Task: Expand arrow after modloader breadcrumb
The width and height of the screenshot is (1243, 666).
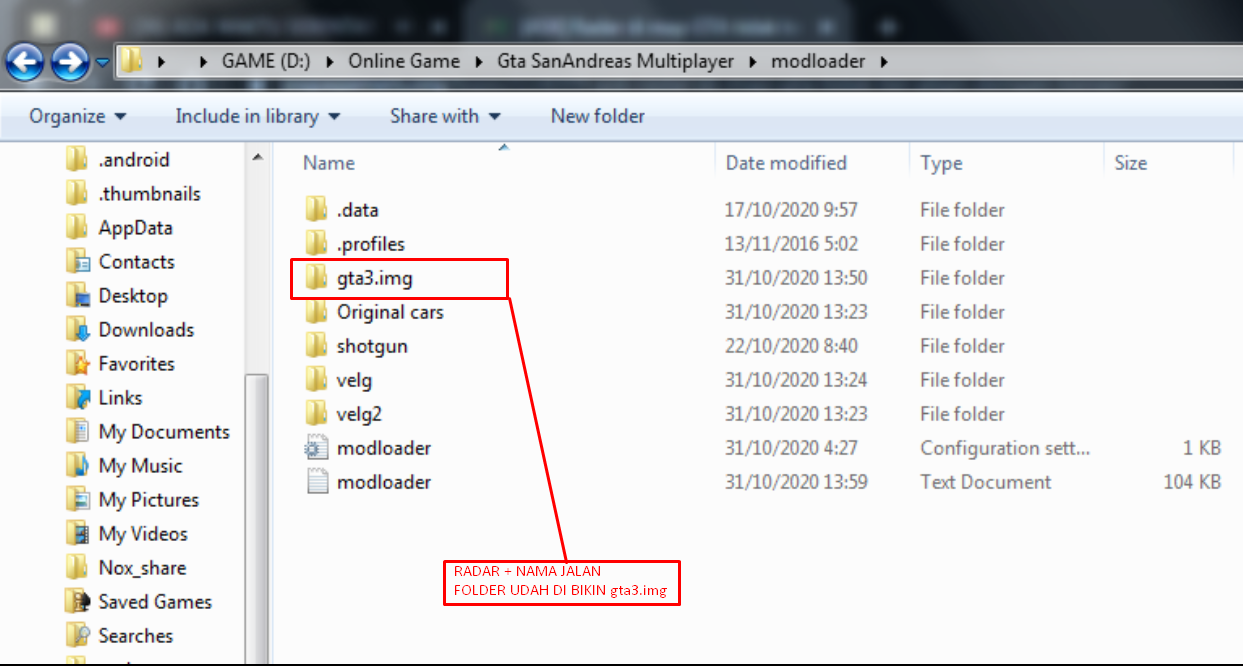Action: [883, 62]
